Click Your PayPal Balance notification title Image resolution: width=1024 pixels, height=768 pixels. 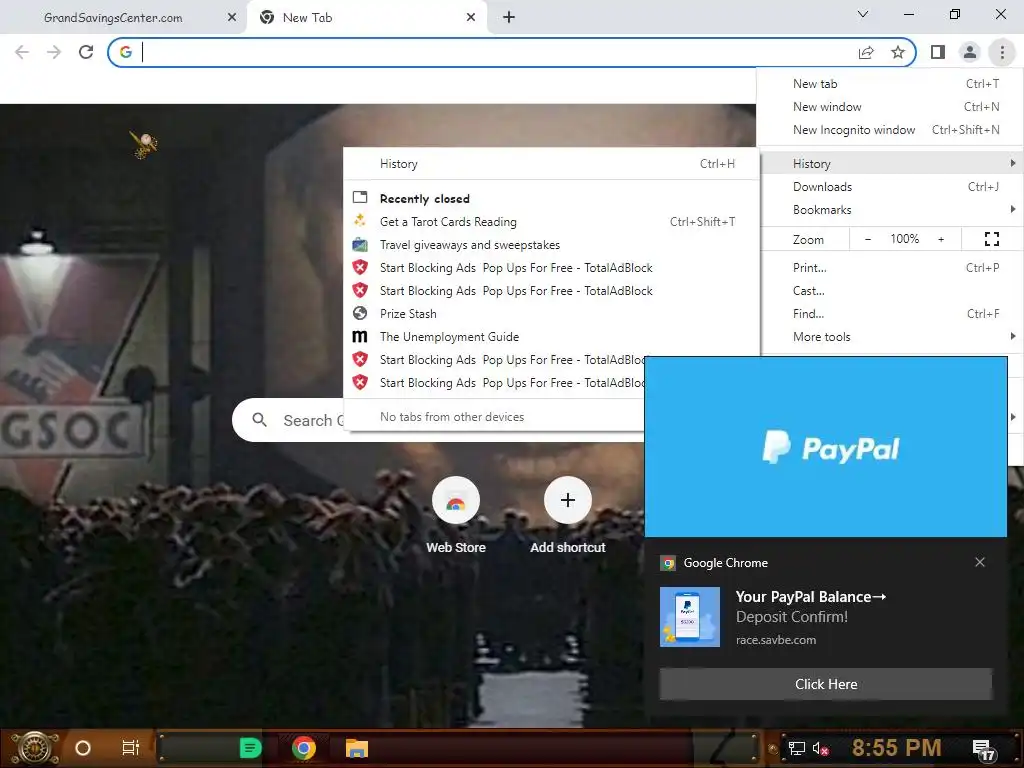tap(810, 597)
